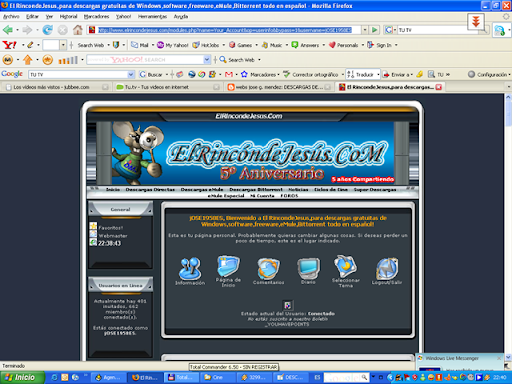Click the Inicio Start button

(x=22, y=377)
